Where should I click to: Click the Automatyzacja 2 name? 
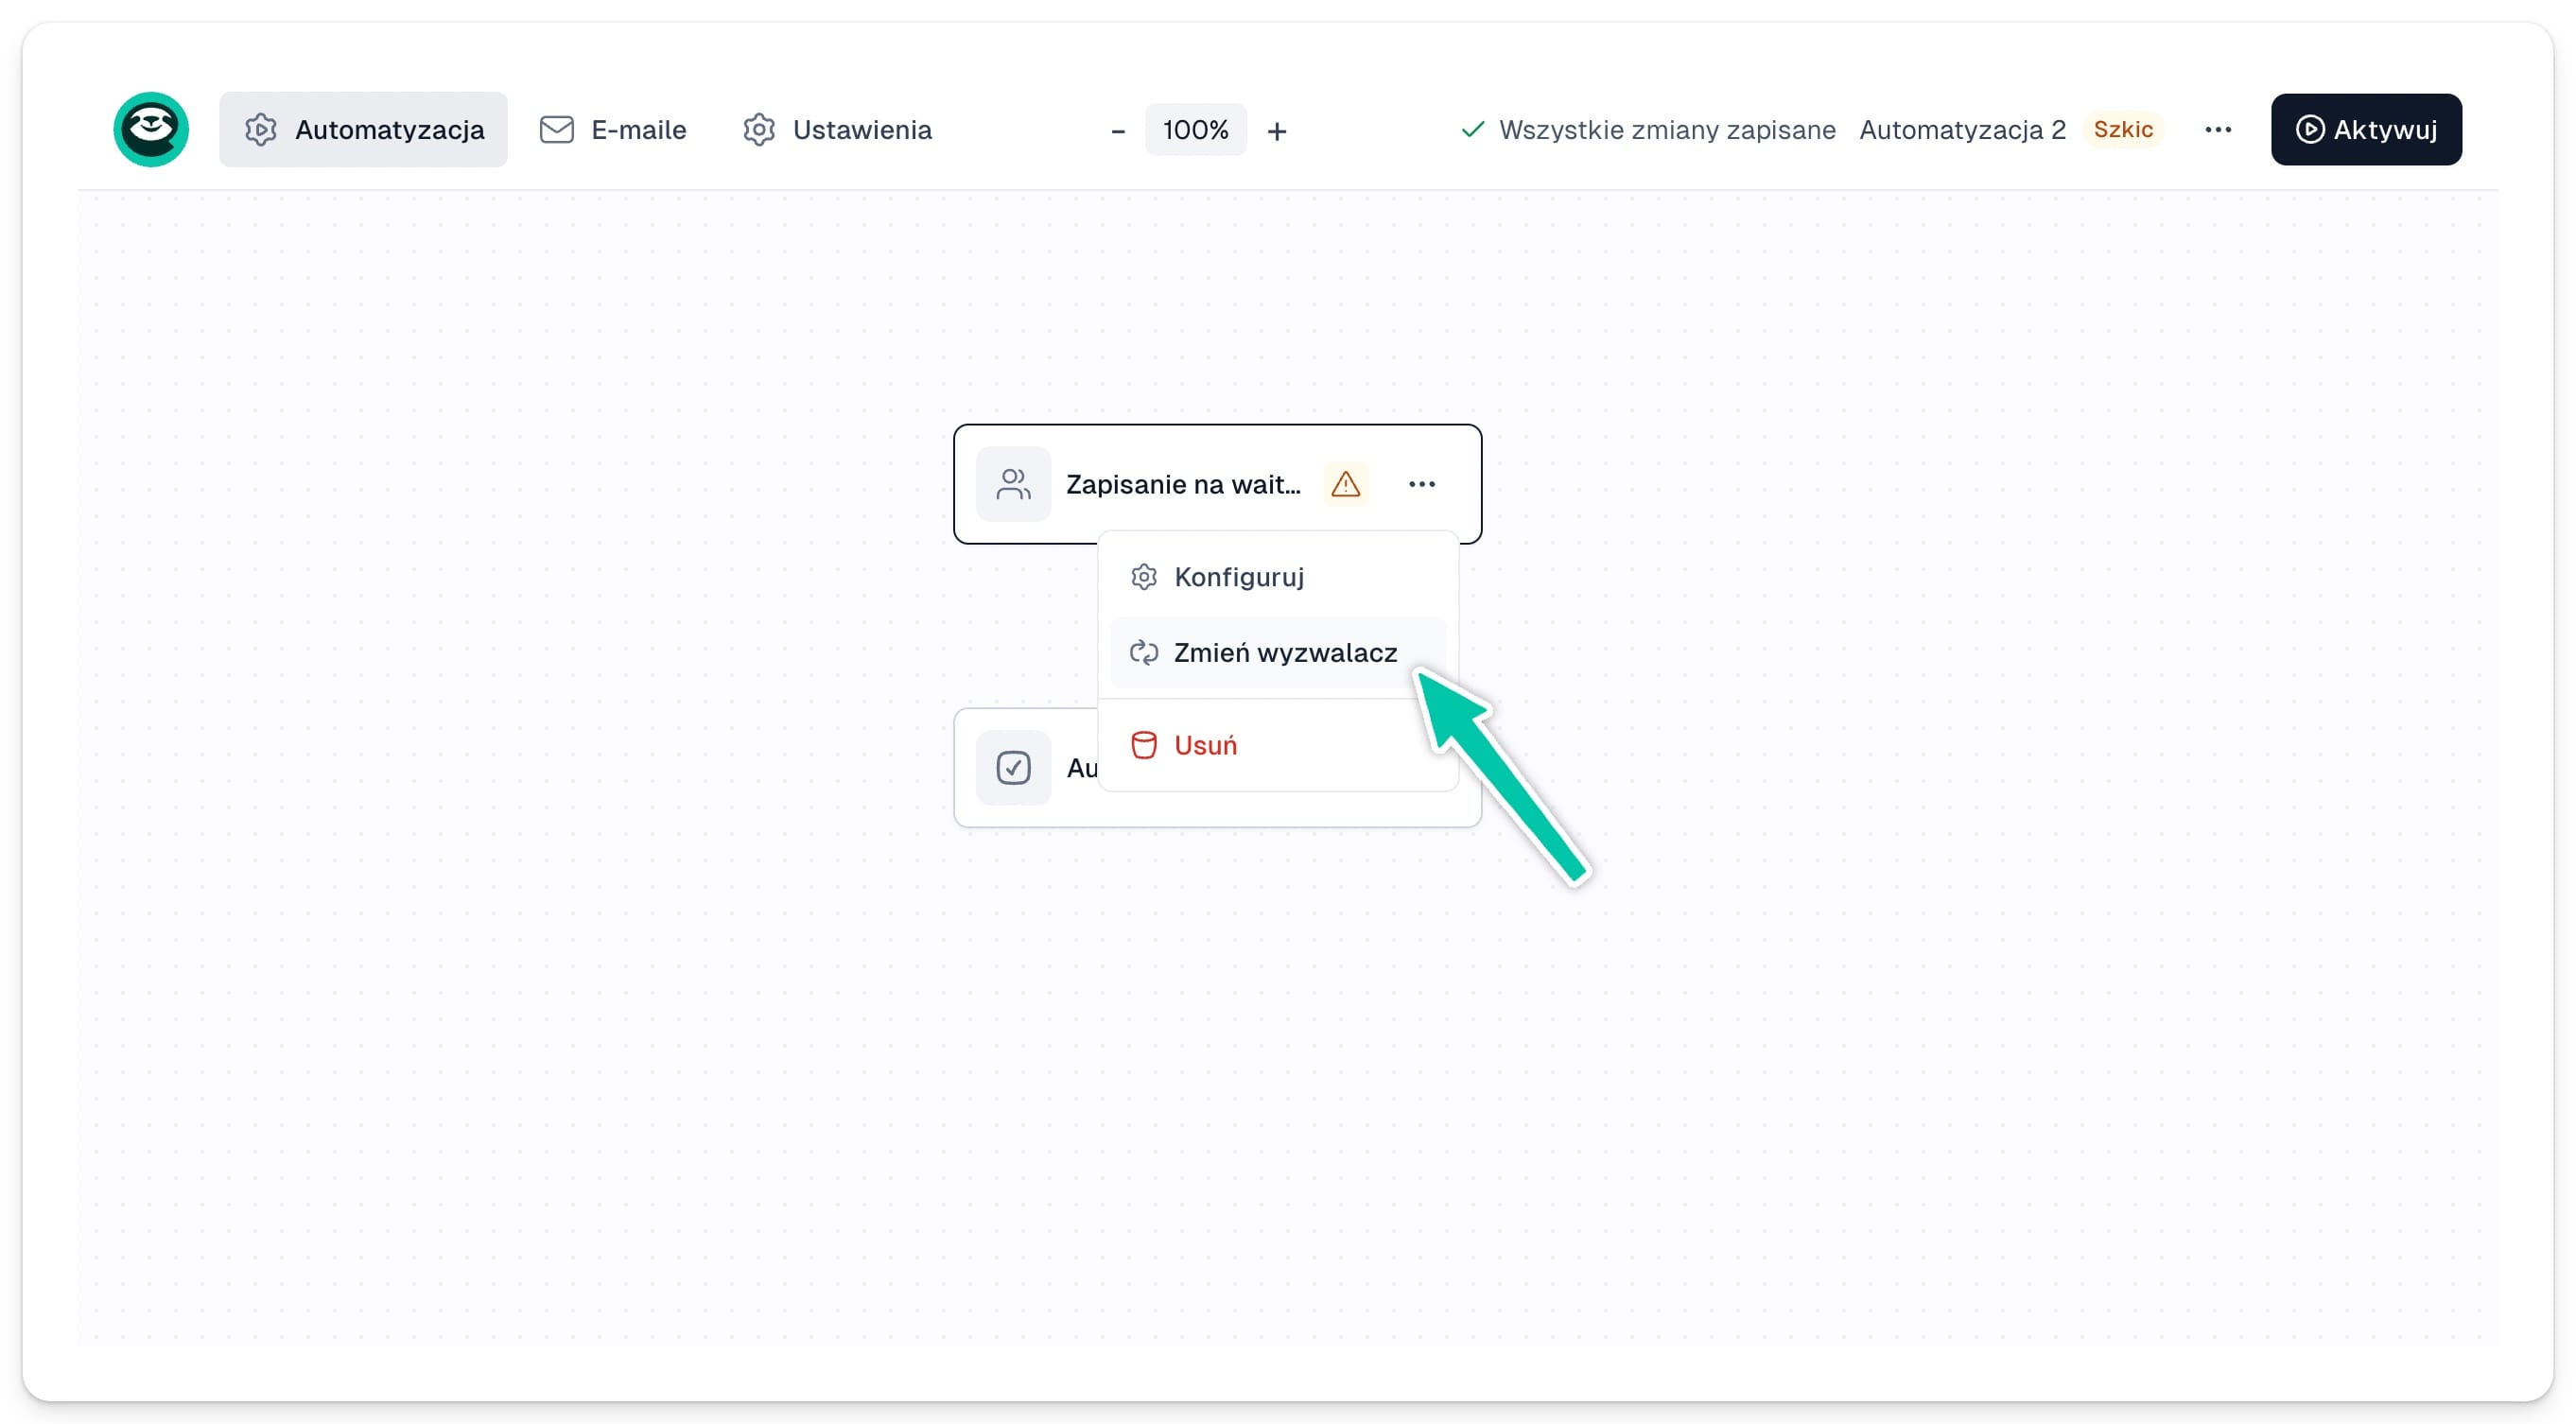click(1962, 130)
